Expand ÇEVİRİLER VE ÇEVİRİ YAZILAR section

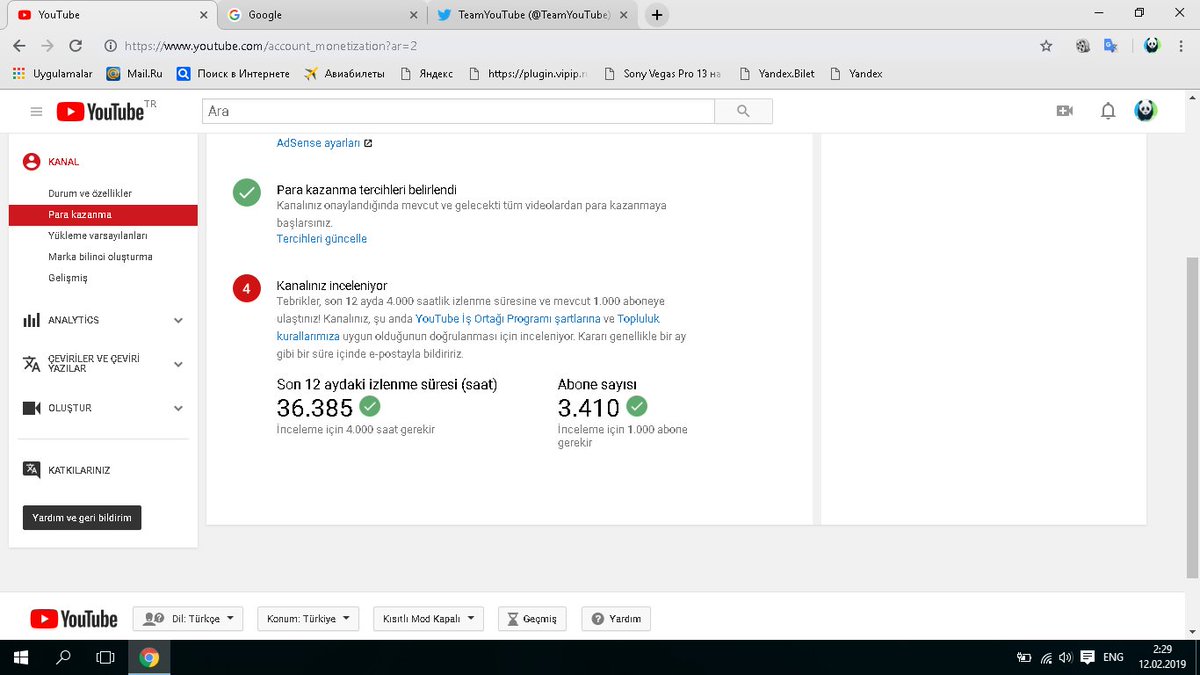pos(103,364)
